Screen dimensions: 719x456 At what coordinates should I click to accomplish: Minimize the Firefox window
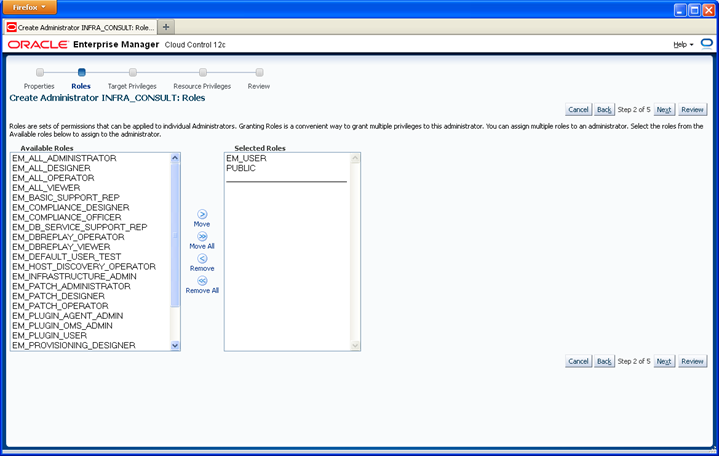tap(680, 10)
